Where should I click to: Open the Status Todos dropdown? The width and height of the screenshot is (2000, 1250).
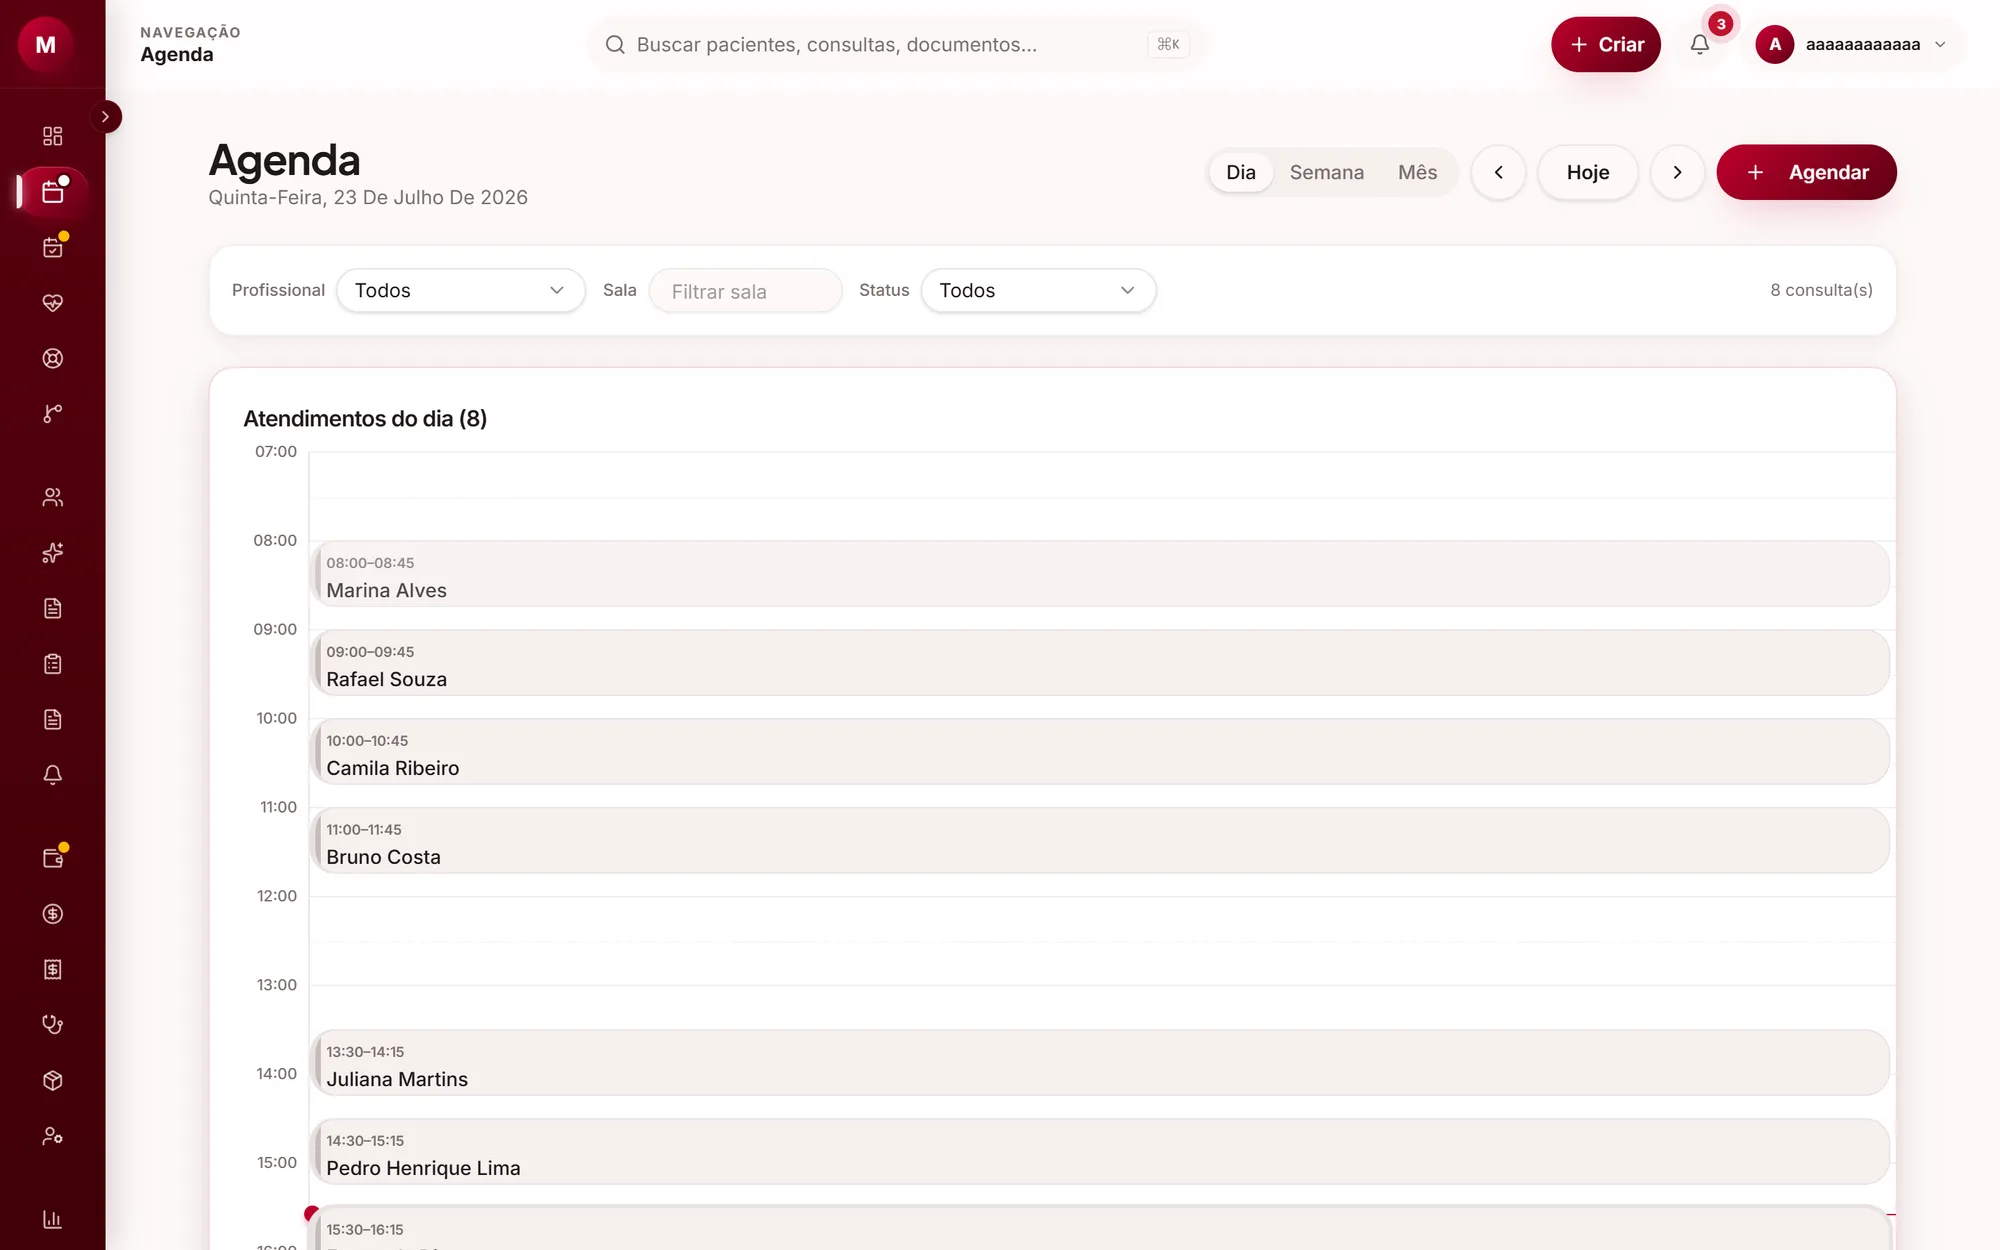[1038, 290]
